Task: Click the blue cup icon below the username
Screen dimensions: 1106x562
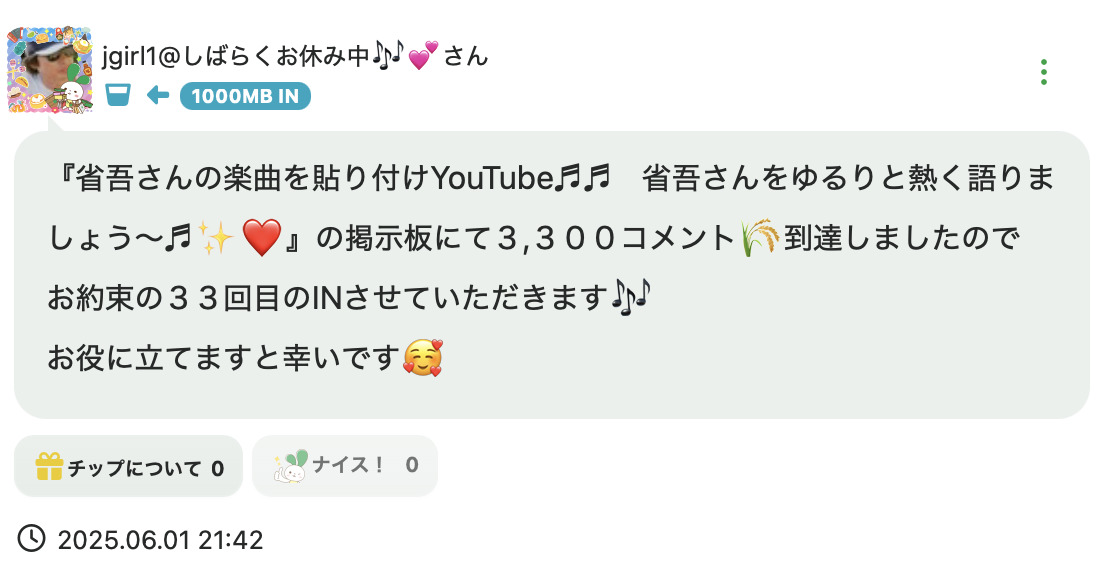Action: tap(118, 95)
